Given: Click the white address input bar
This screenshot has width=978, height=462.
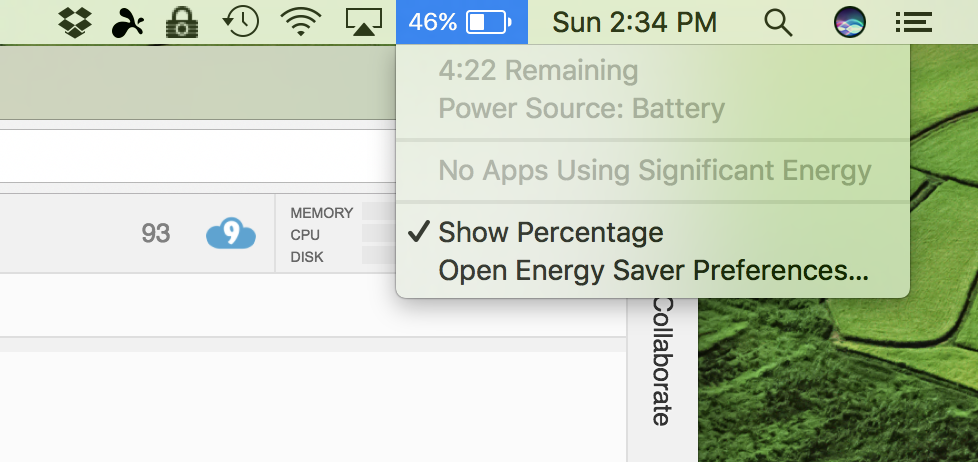Looking at the screenshot, I should click(198, 156).
